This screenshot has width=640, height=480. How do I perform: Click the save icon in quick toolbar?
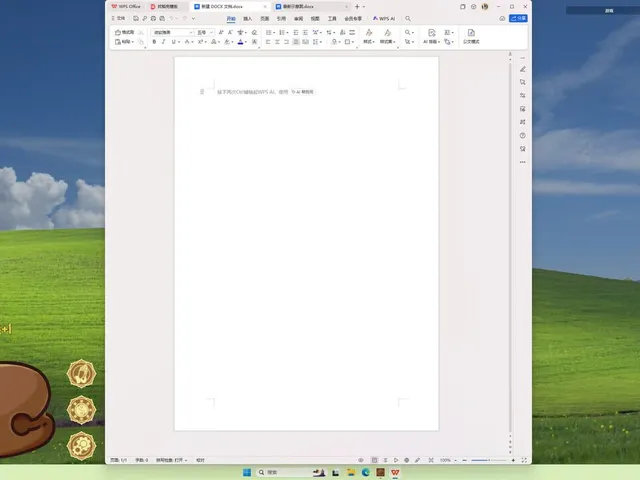136,18
